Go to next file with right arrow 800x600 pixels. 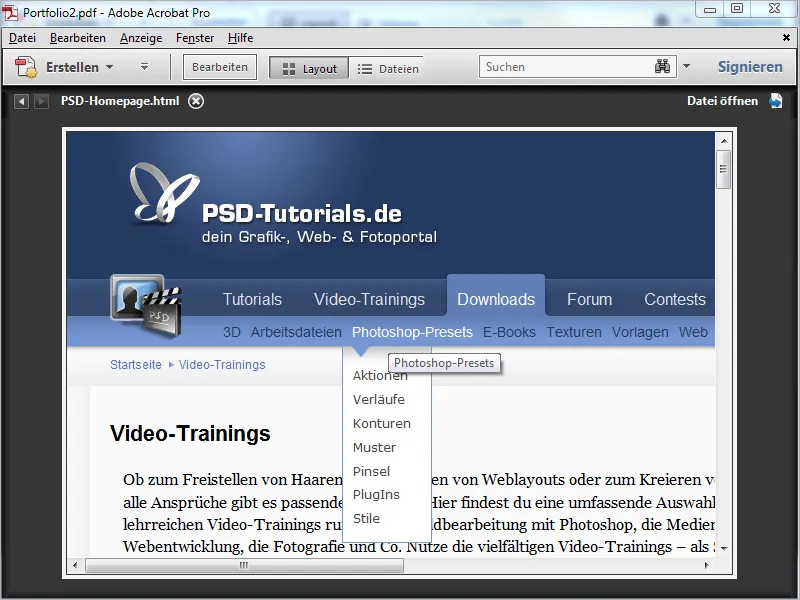click(41, 102)
